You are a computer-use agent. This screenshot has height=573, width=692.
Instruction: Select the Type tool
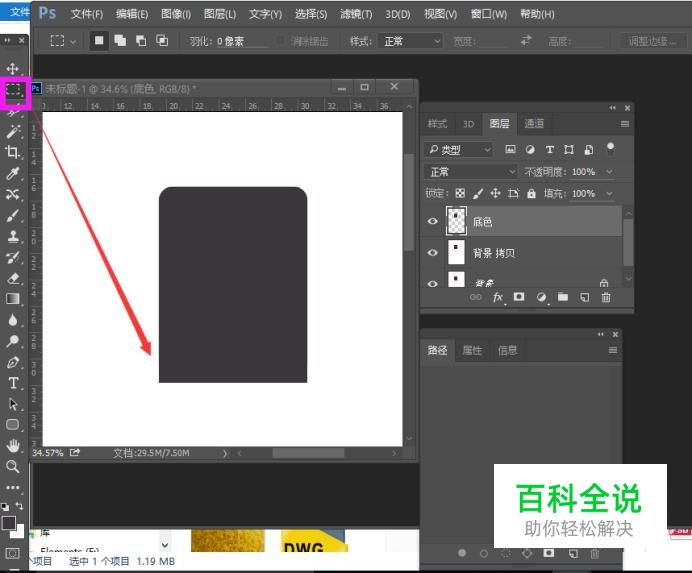pos(13,383)
